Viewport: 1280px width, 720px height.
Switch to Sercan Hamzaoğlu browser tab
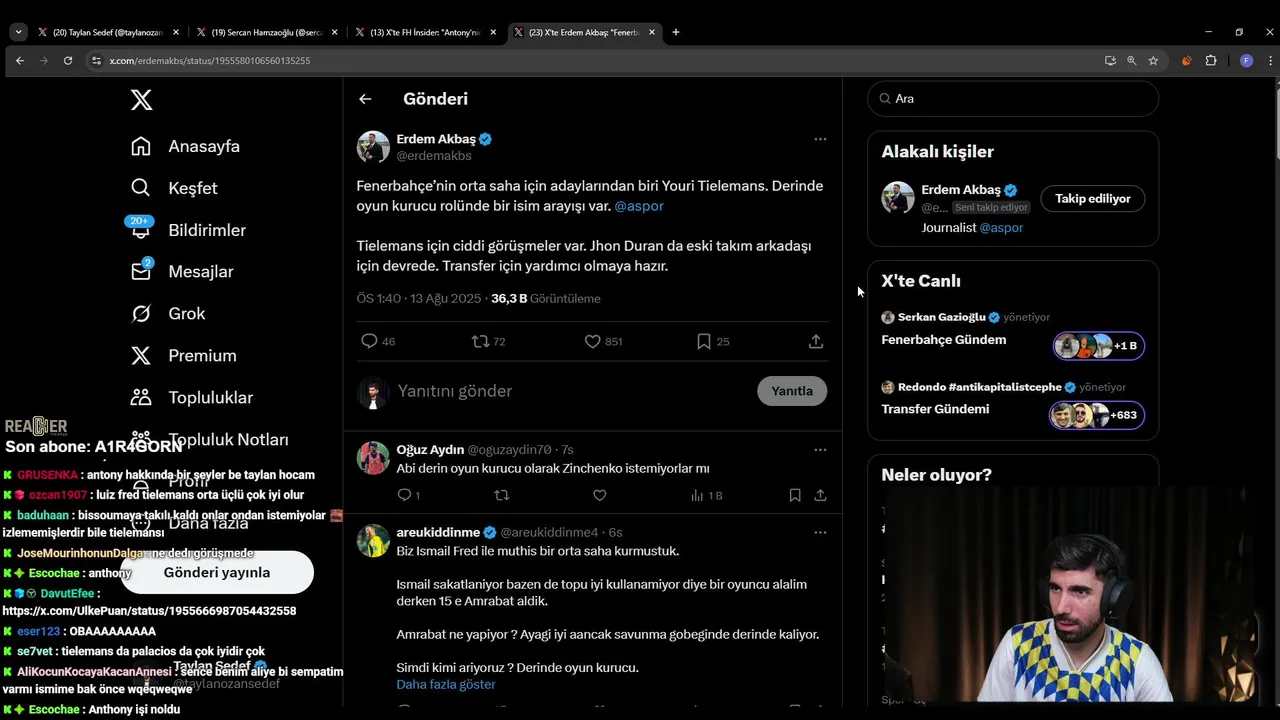pyautogui.click(x=266, y=32)
